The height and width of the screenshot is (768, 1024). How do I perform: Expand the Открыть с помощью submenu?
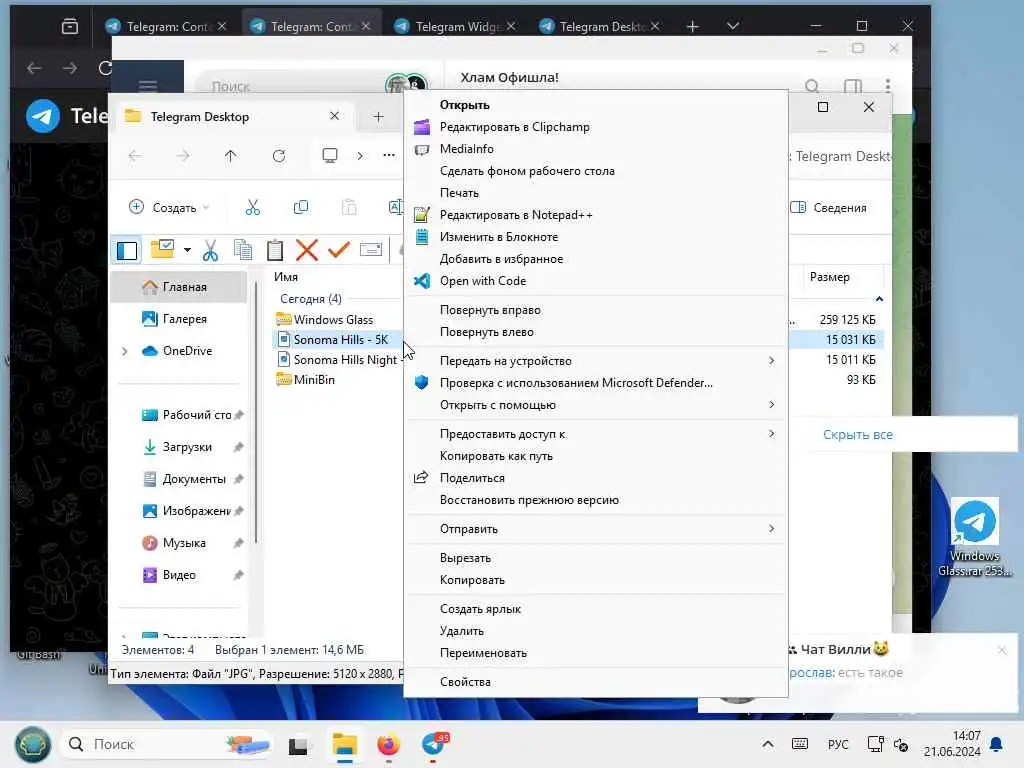[x=596, y=405]
